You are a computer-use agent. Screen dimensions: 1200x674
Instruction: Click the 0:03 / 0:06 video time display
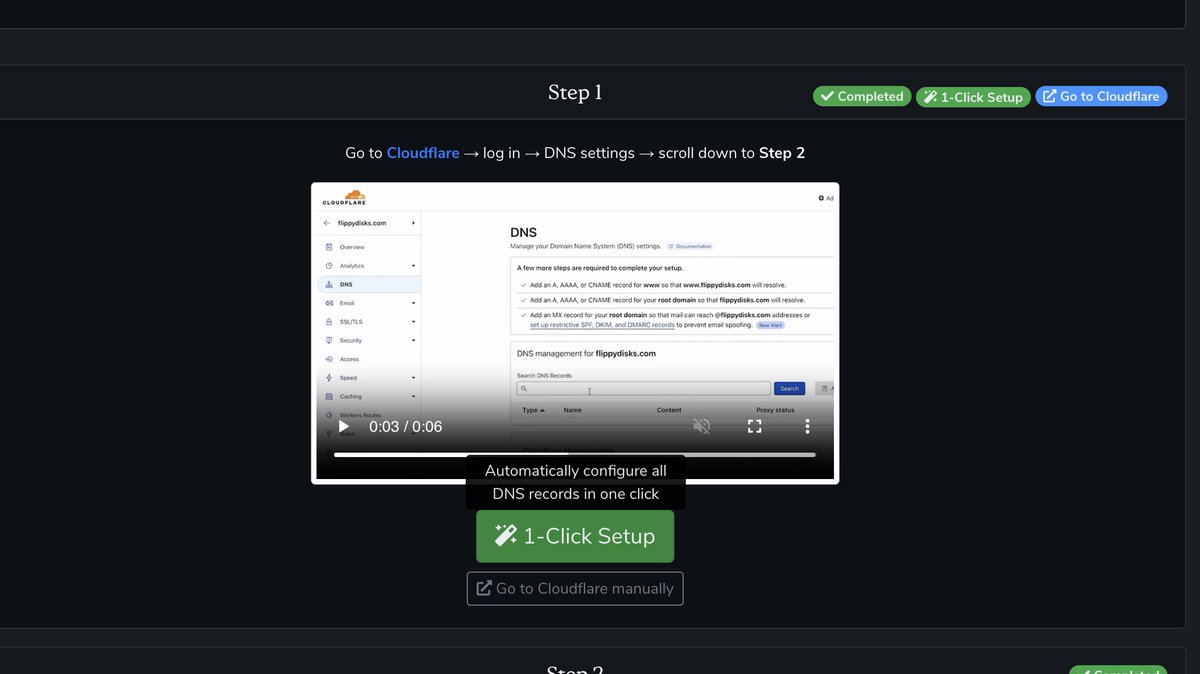(x=405, y=427)
